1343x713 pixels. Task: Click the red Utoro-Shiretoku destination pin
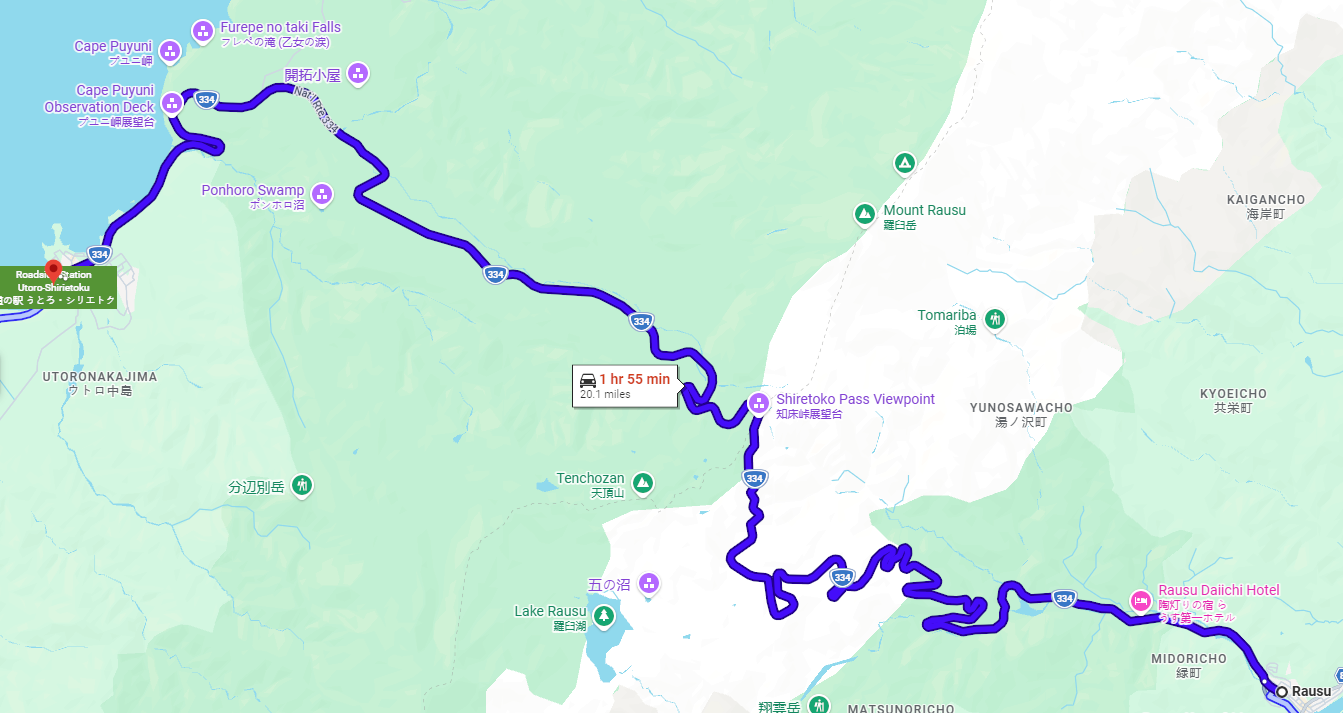click(x=54, y=270)
